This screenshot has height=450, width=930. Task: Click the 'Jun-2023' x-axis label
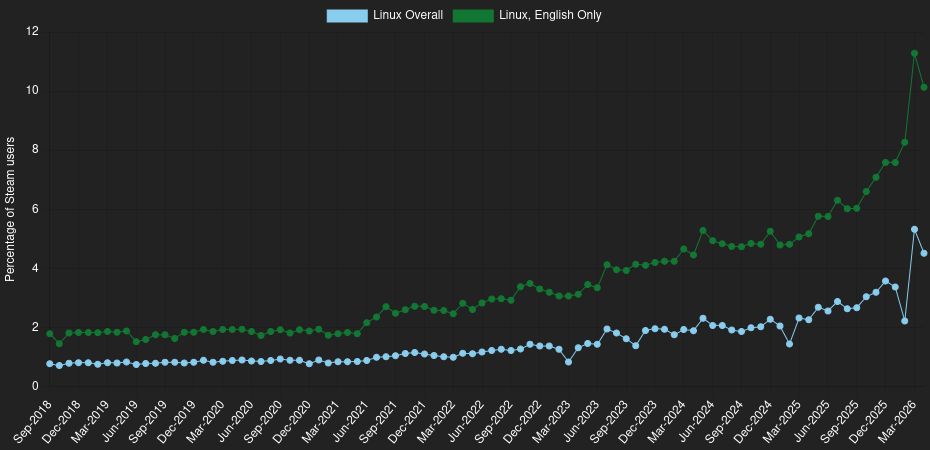pos(580,420)
